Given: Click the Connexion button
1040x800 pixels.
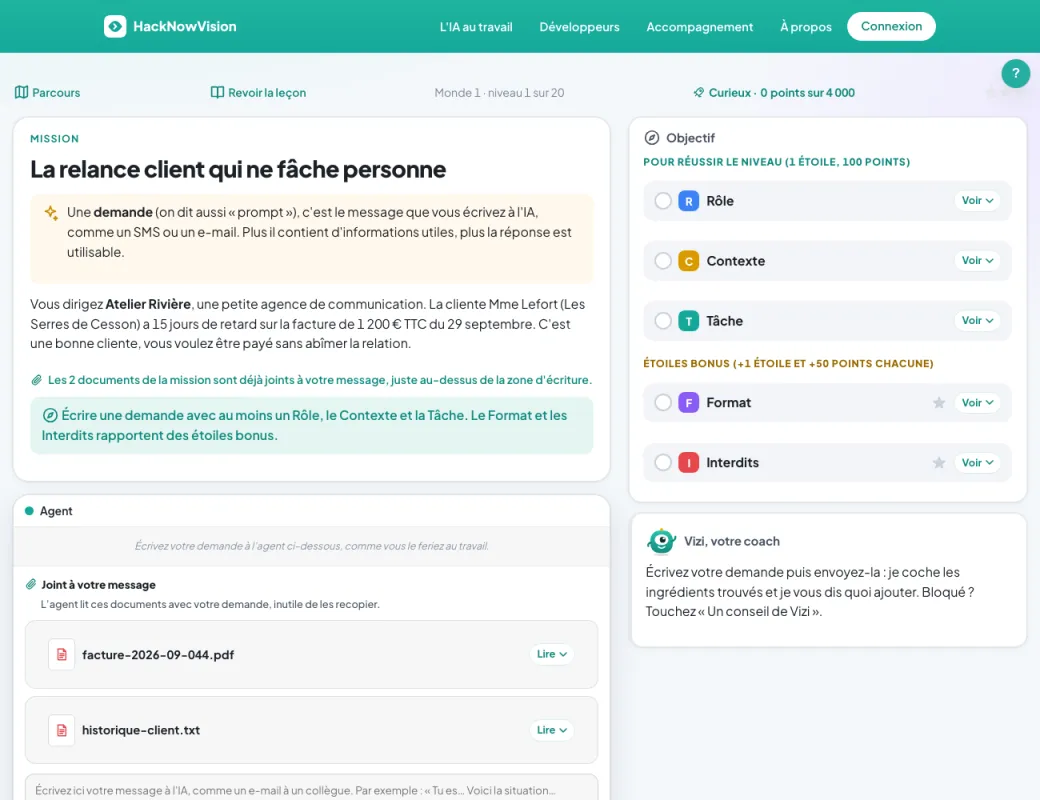Looking at the screenshot, I should coord(891,27).
